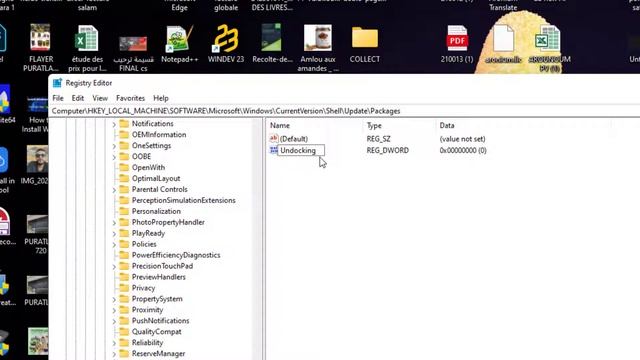Open the étude des prix Excel file

(87, 38)
